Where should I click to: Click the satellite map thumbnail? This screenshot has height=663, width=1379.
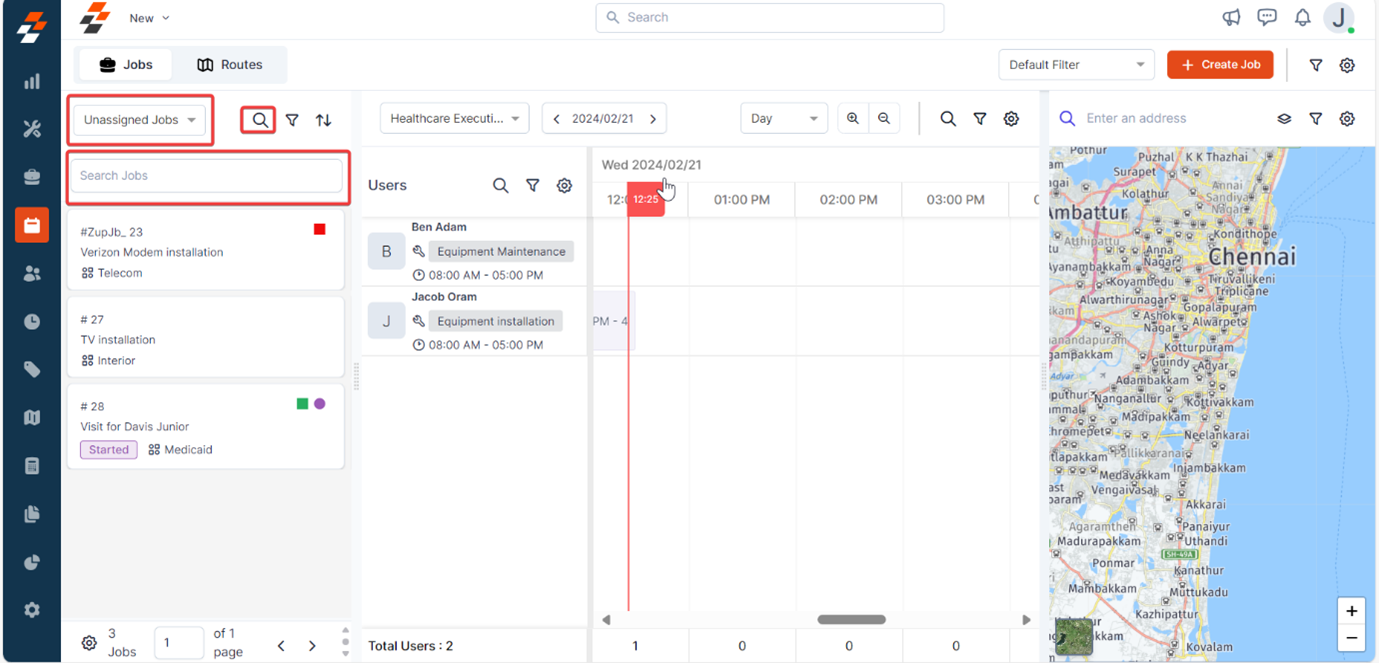click(1074, 637)
